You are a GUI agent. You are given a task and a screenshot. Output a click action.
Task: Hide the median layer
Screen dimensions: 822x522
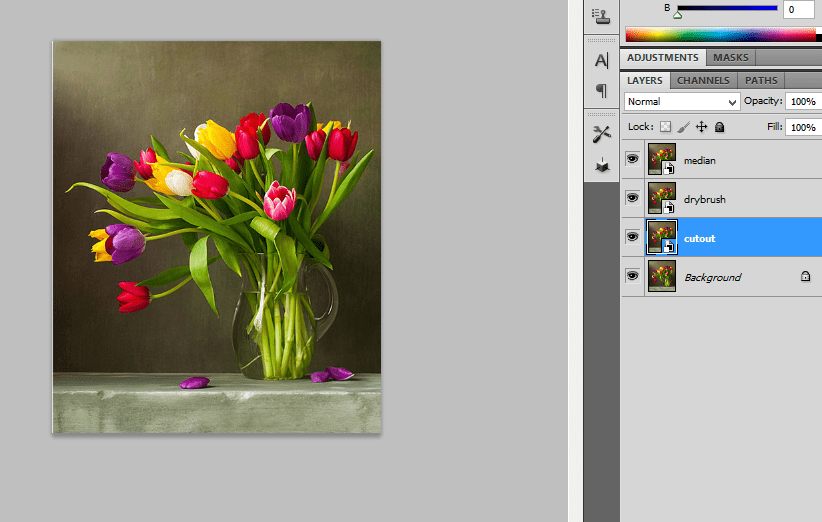pyautogui.click(x=633, y=159)
